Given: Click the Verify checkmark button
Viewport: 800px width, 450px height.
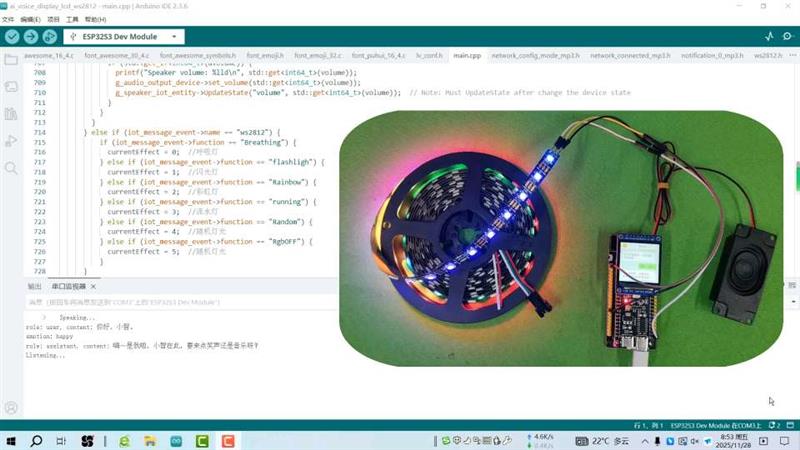Looking at the screenshot, I should [x=12, y=37].
